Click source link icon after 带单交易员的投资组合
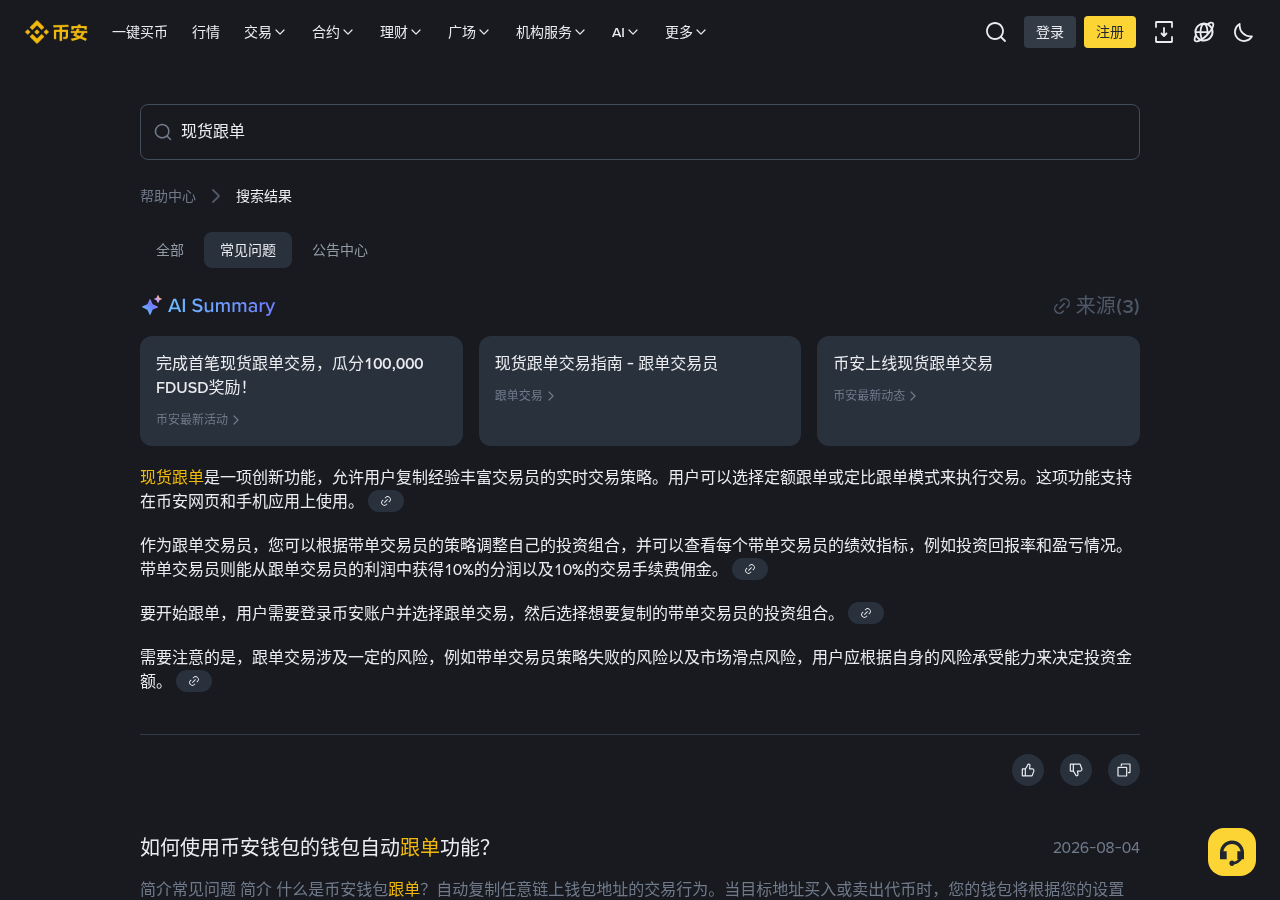 866,613
